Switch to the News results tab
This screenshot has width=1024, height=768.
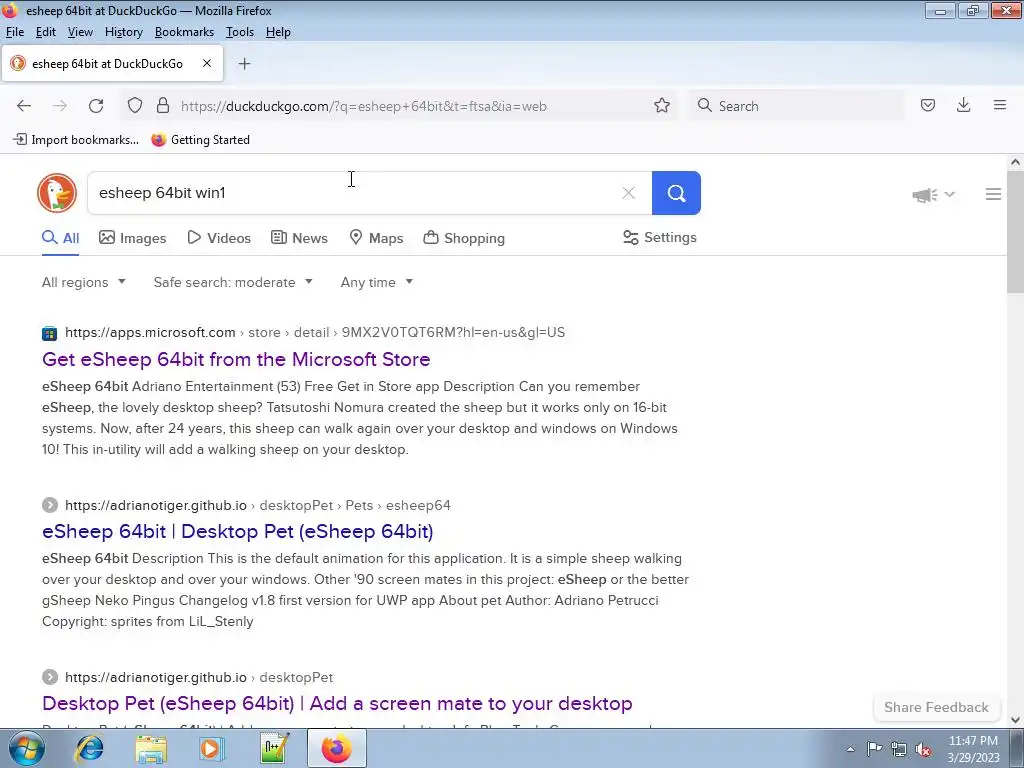tap(299, 238)
